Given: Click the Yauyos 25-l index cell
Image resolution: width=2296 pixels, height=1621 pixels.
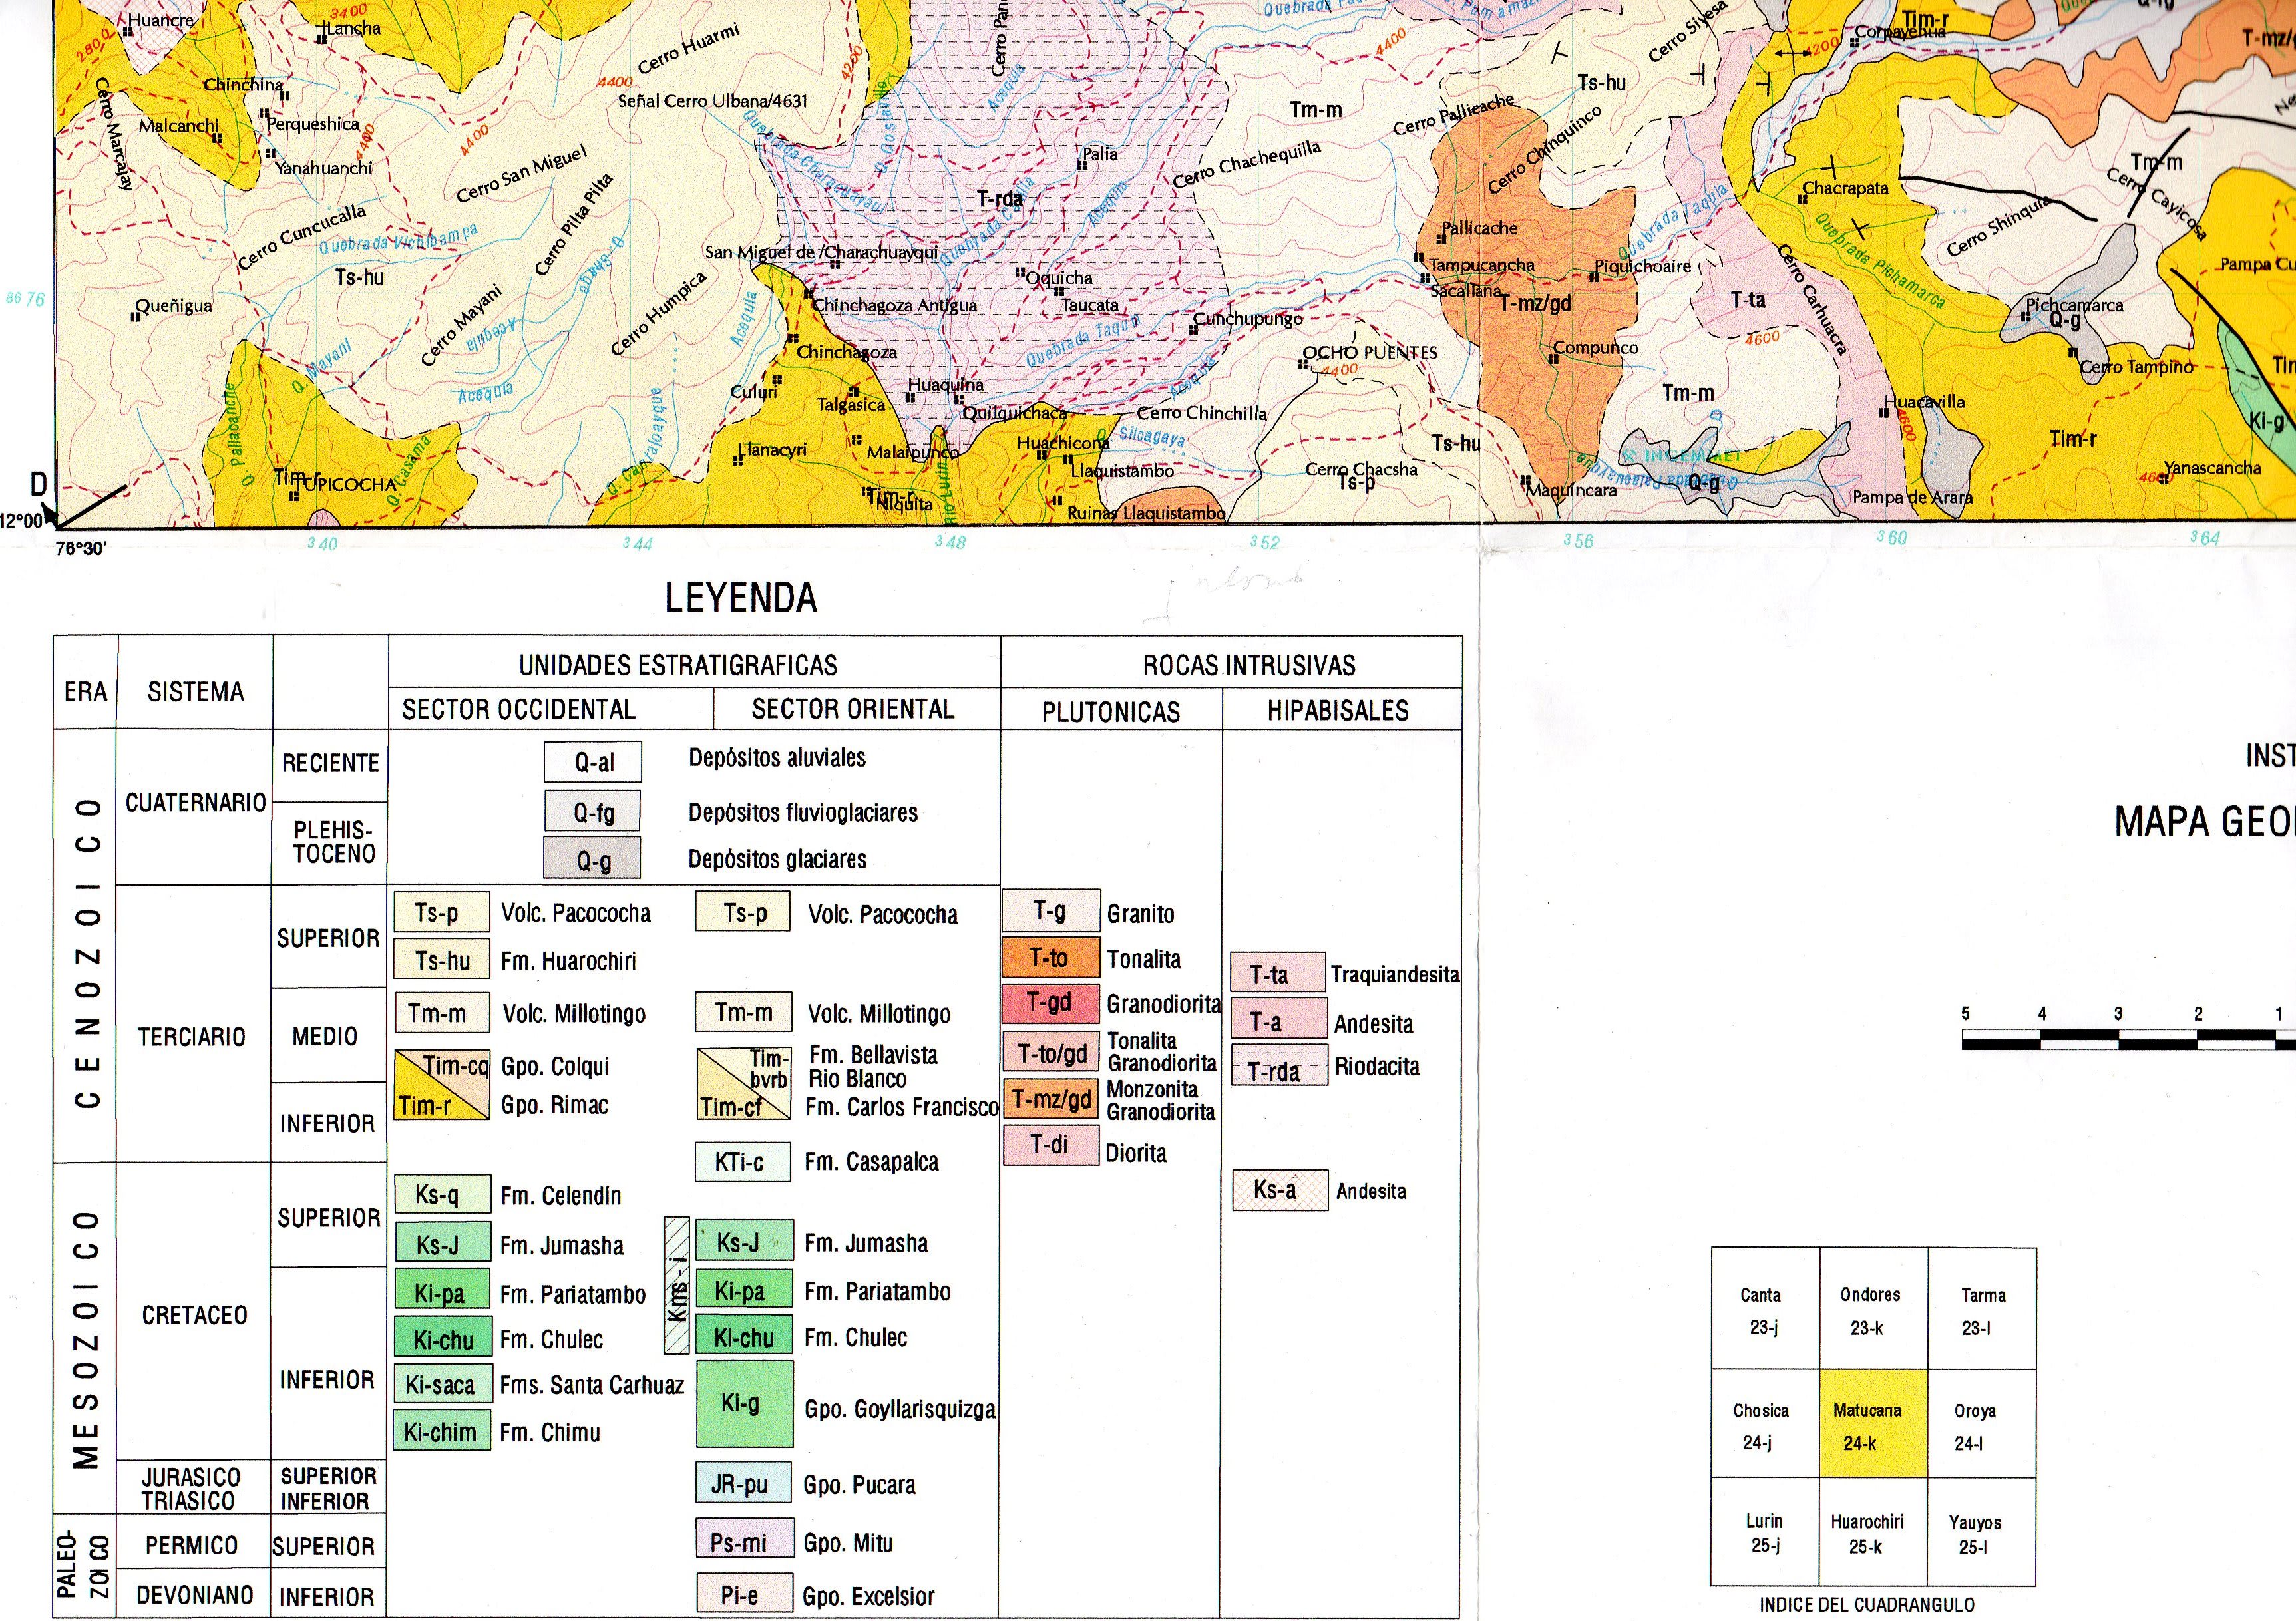Looking at the screenshot, I should click(1981, 1532).
